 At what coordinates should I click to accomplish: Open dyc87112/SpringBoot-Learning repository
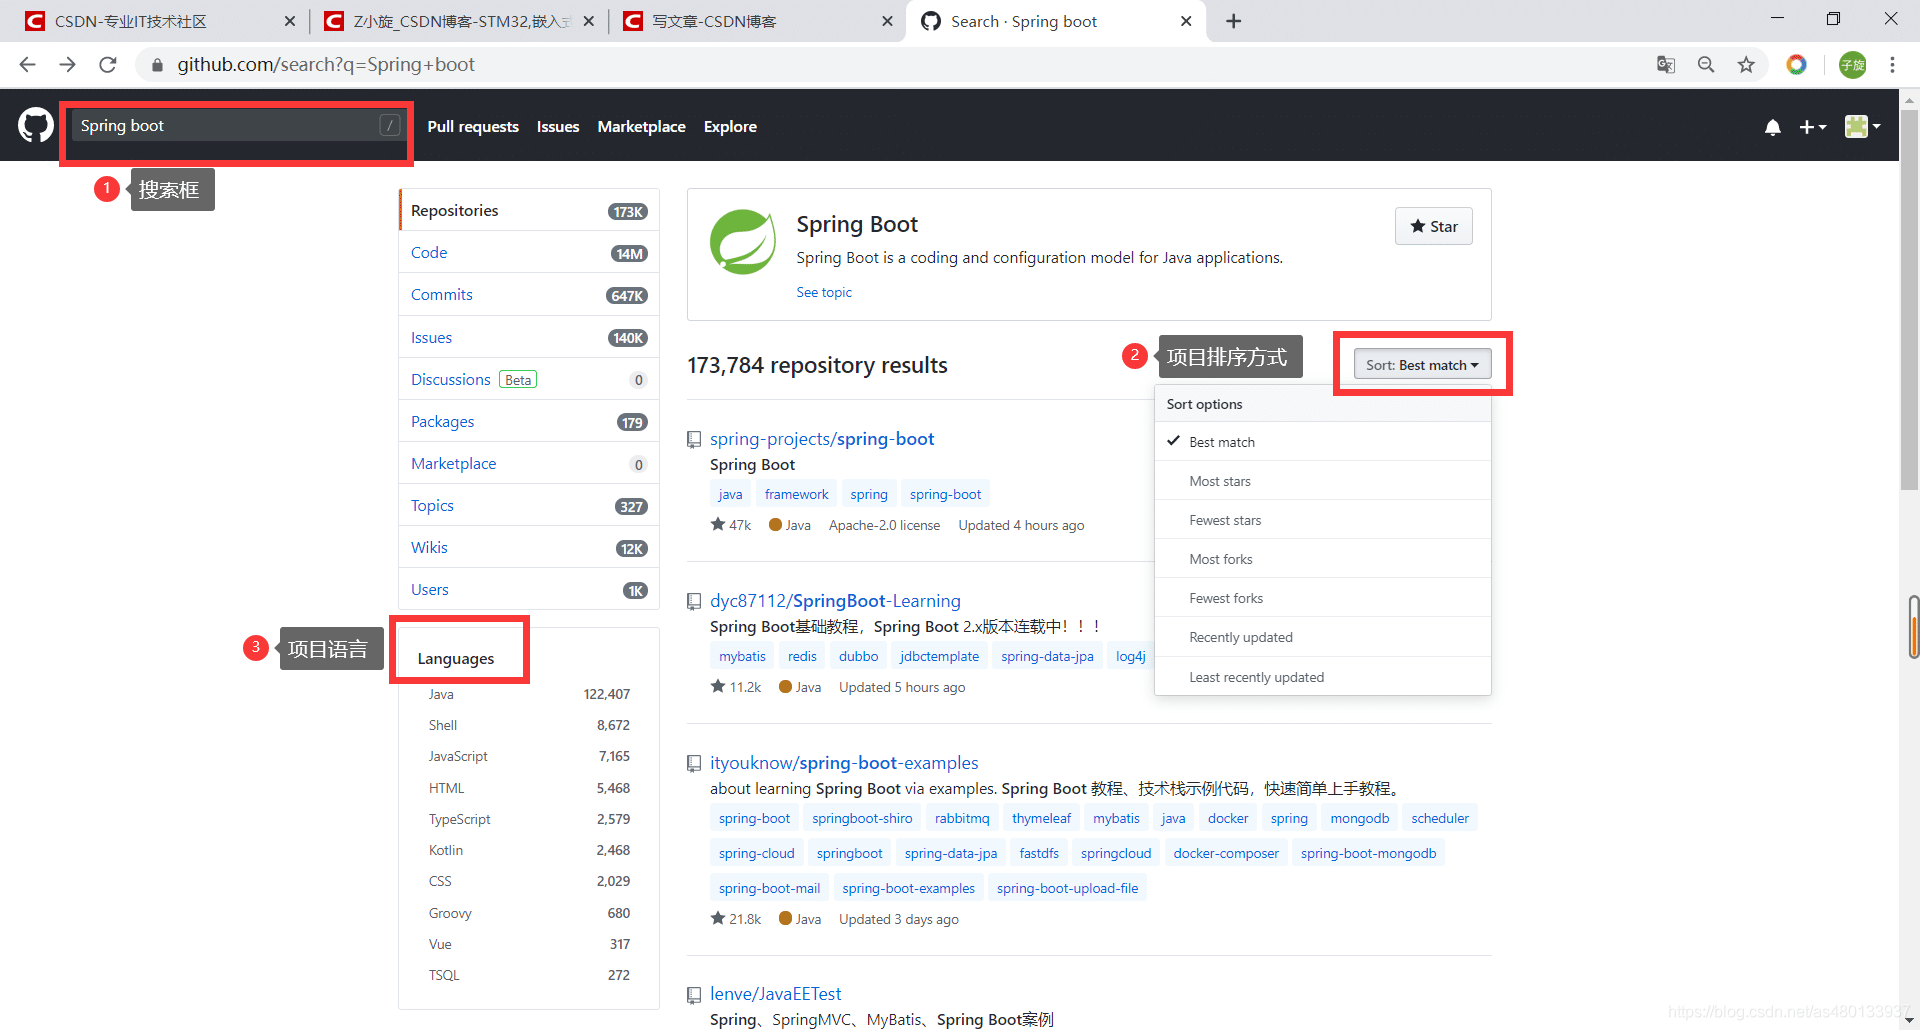point(835,601)
